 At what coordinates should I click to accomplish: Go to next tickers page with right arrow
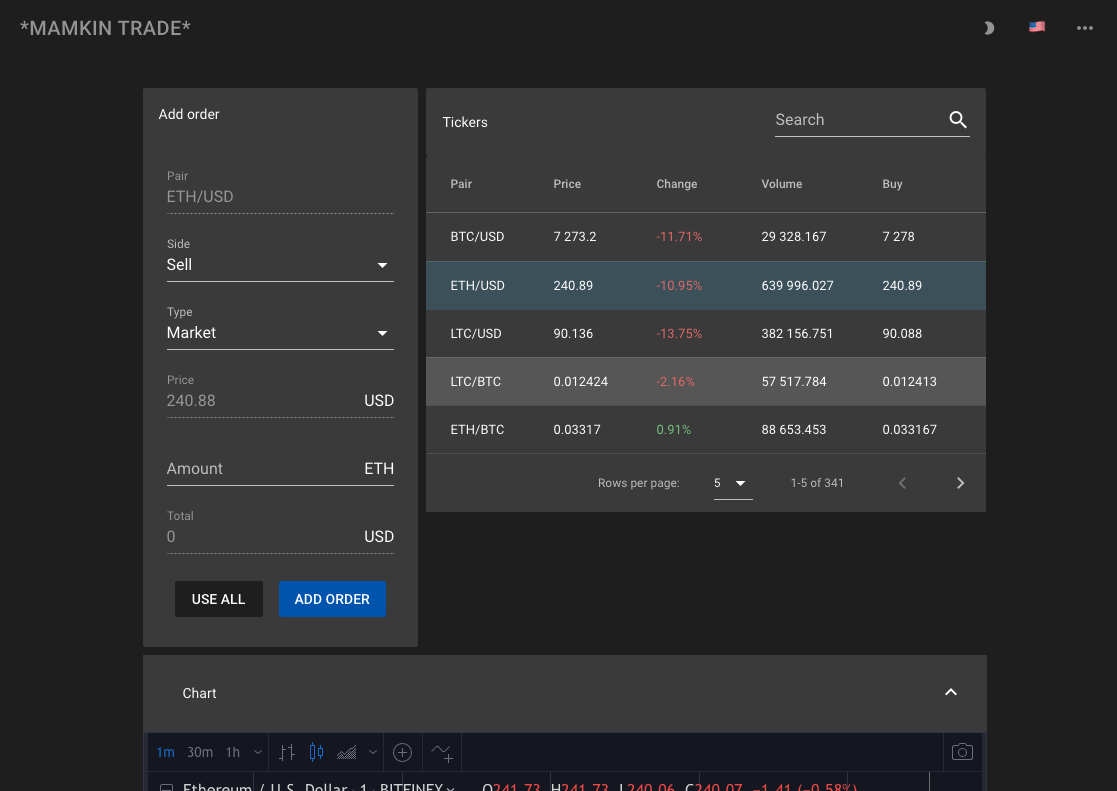click(x=960, y=482)
